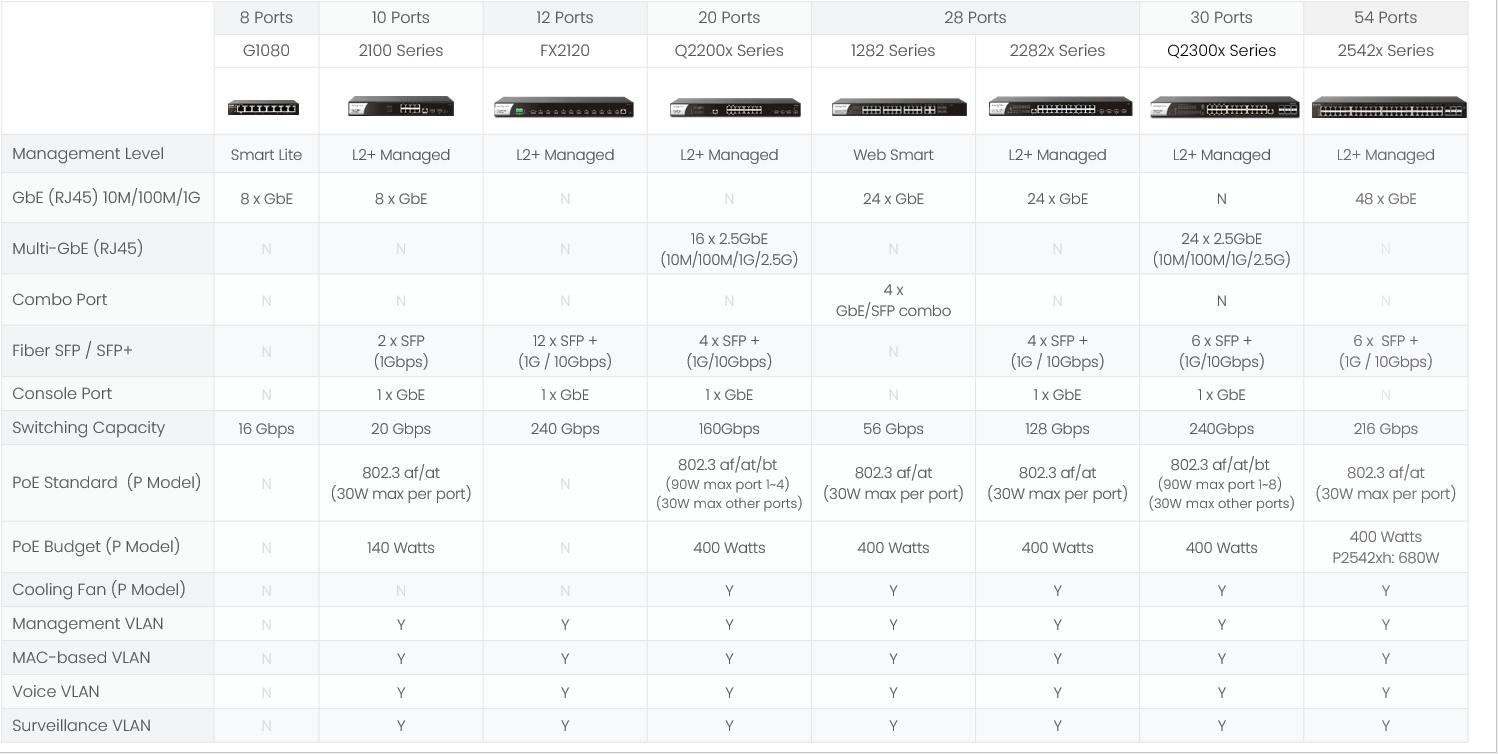Click the G1080 model name
1498x754 pixels.
[266, 51]
